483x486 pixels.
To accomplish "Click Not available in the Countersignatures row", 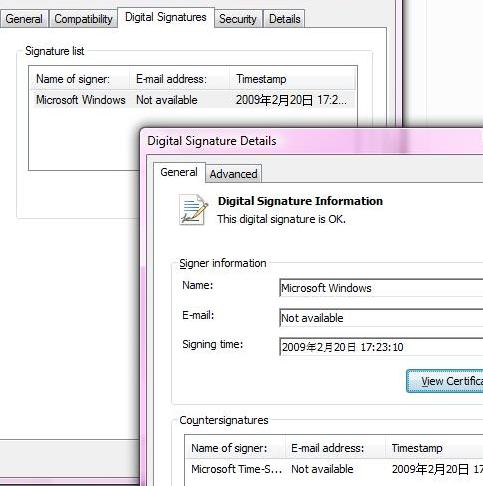I will click(x=322, y=469).
